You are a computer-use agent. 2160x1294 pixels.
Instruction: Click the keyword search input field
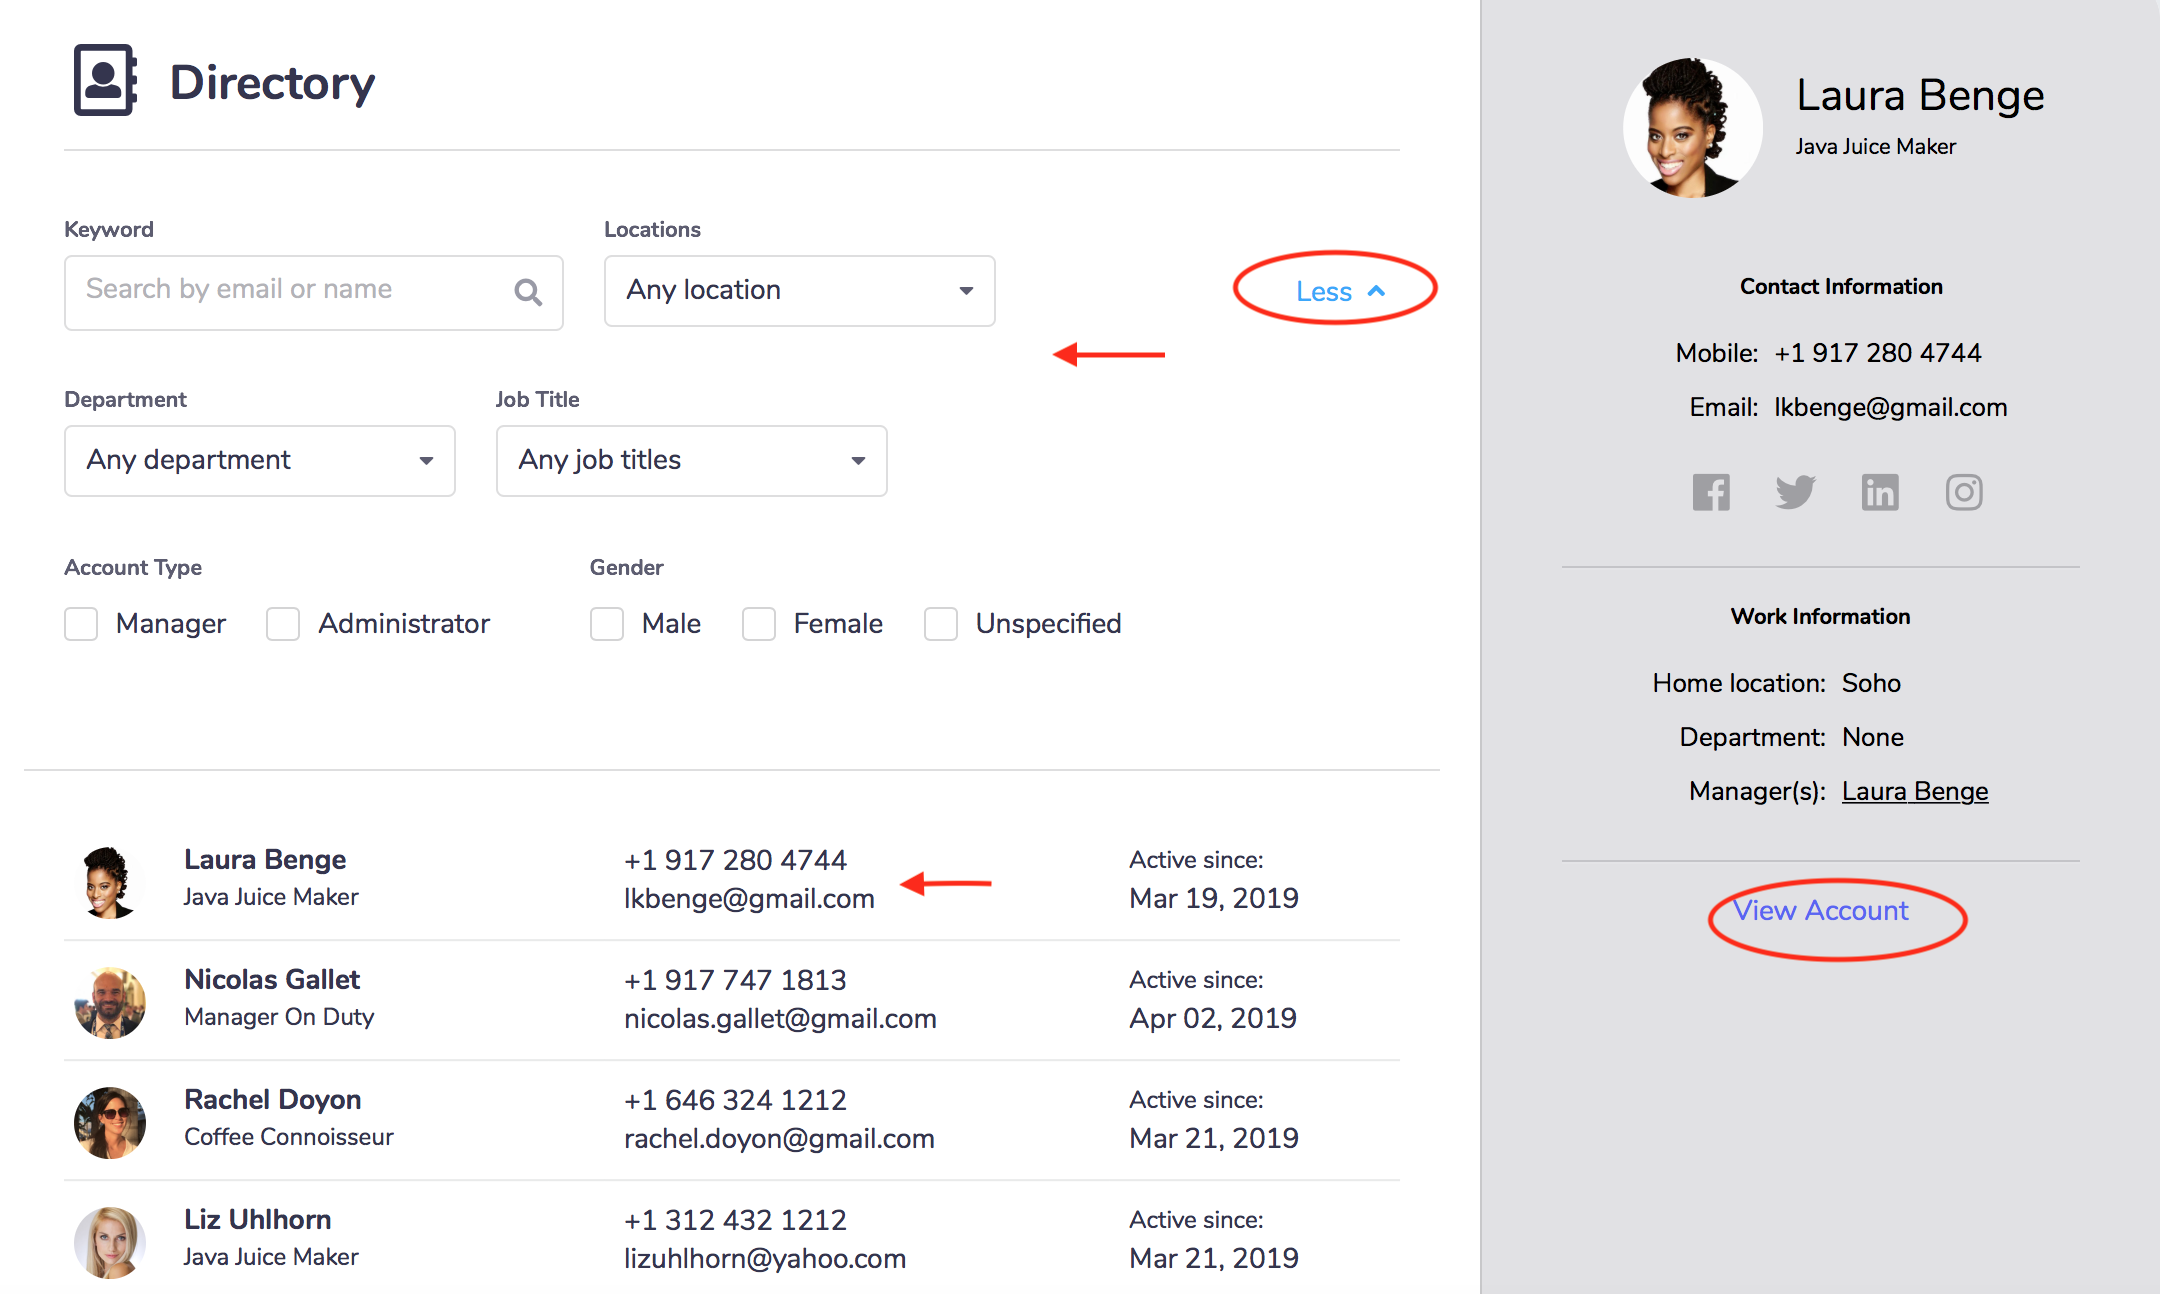pyautogui.click(x=290, y=291)
